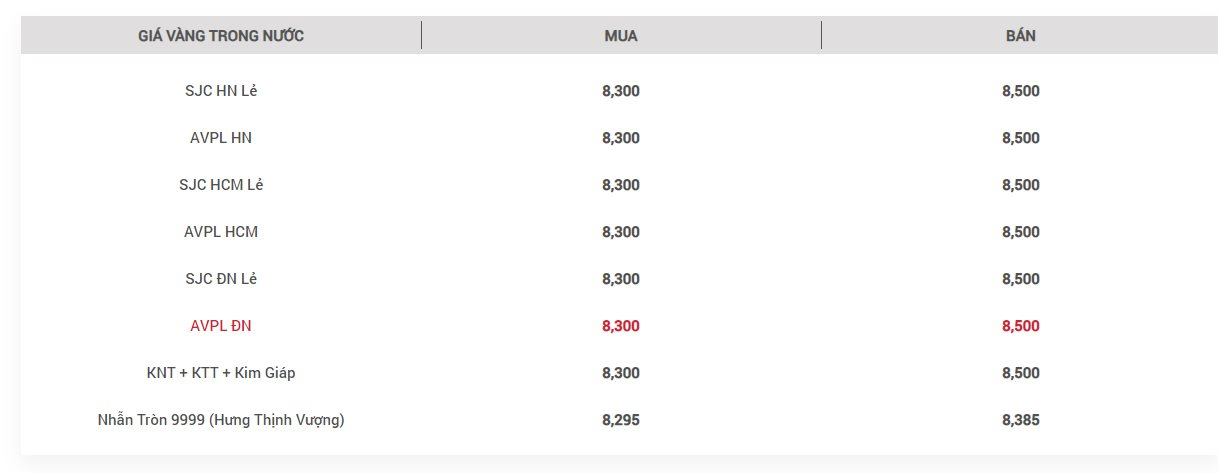Click the GIÁ VÀNG TRONG NƯỚC column header

tap(221, 36)
